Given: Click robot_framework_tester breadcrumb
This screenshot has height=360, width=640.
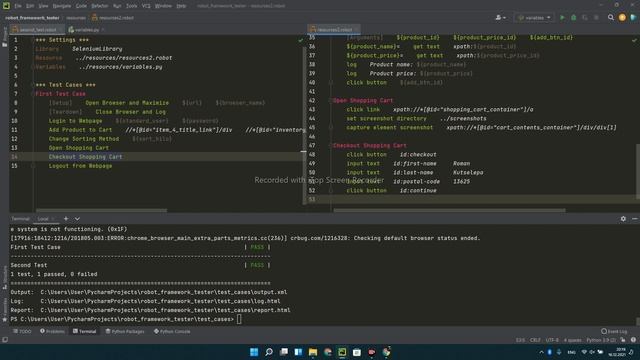Looking at the screenshot, I should click(32, 18).
